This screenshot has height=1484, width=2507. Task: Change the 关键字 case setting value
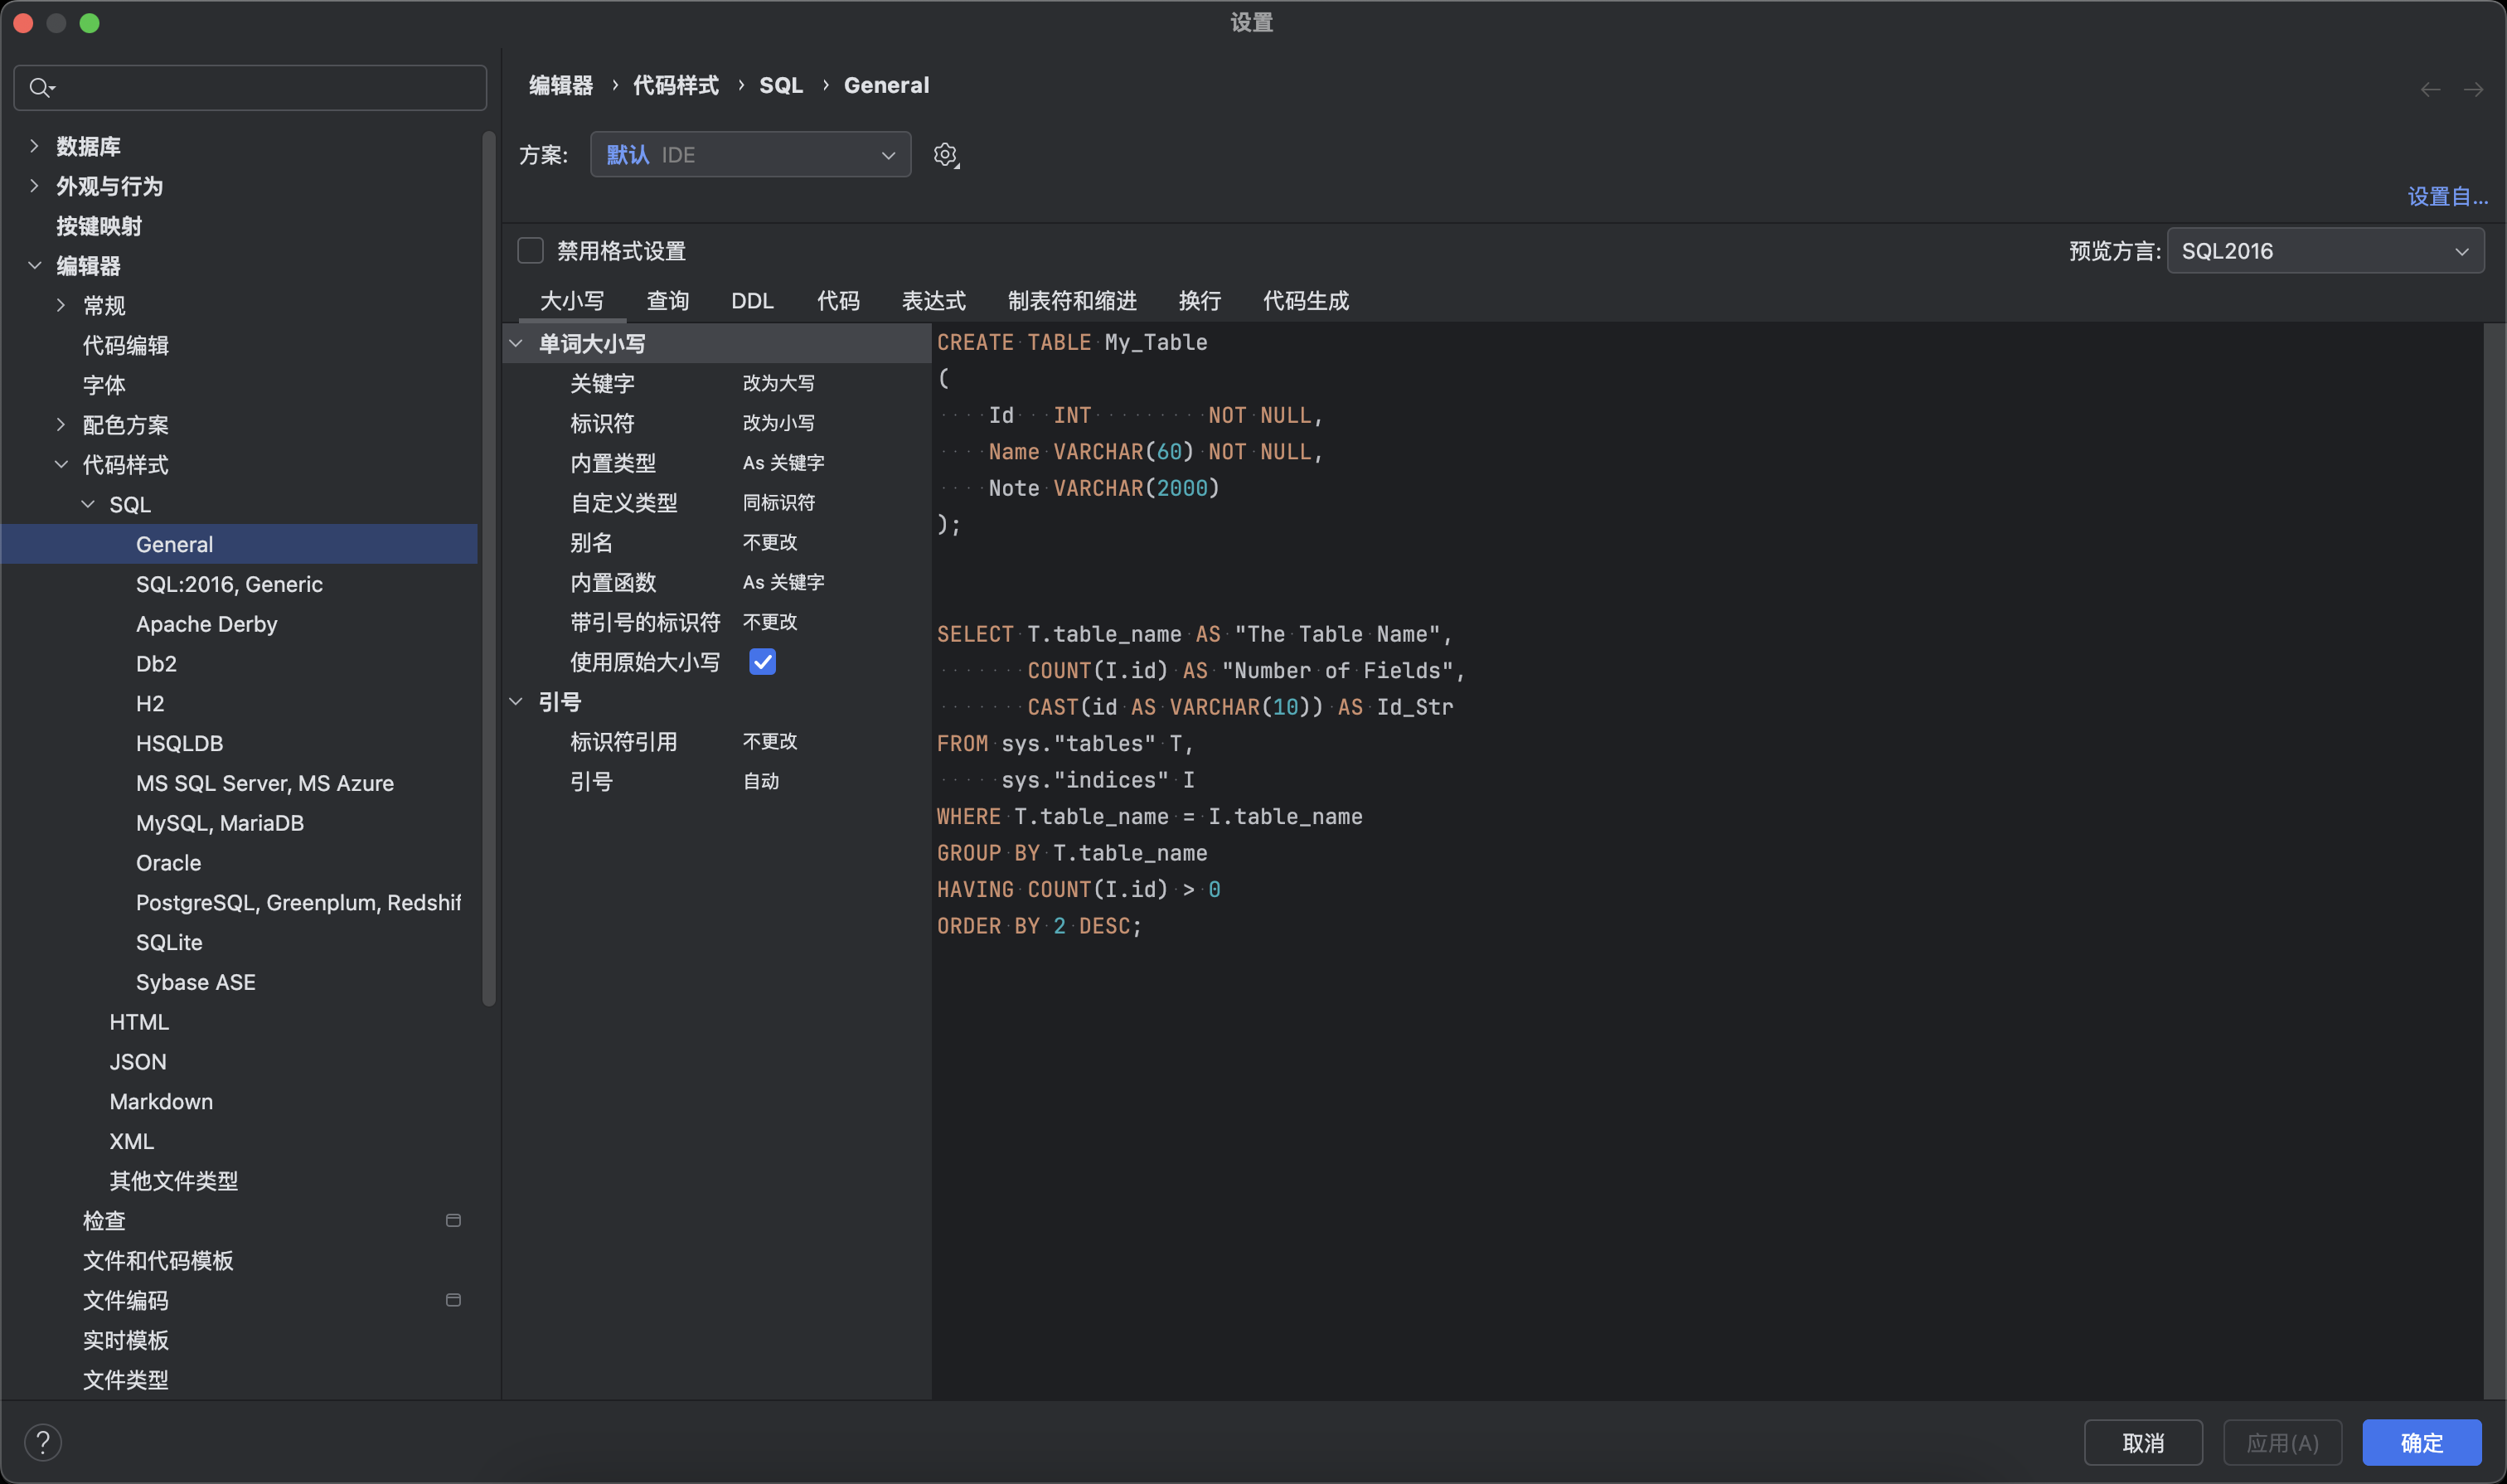coord(778,384)
